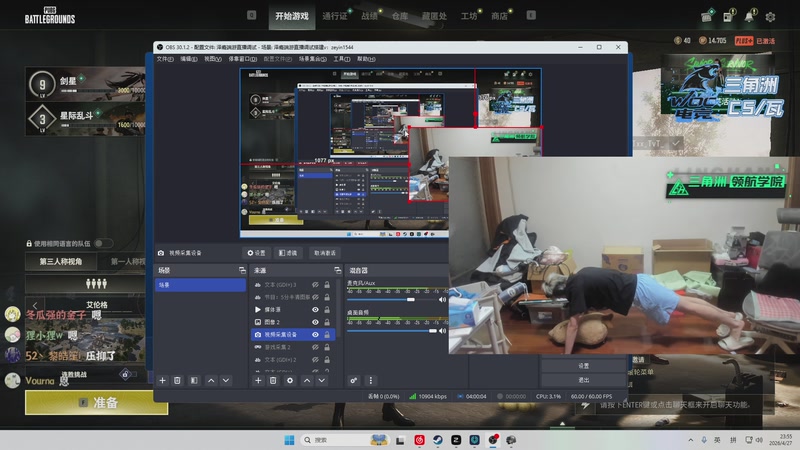Switch to 通行证 tab in PUBG lobby
Viewport: 800px width, 450px height.
coord(335,16)
